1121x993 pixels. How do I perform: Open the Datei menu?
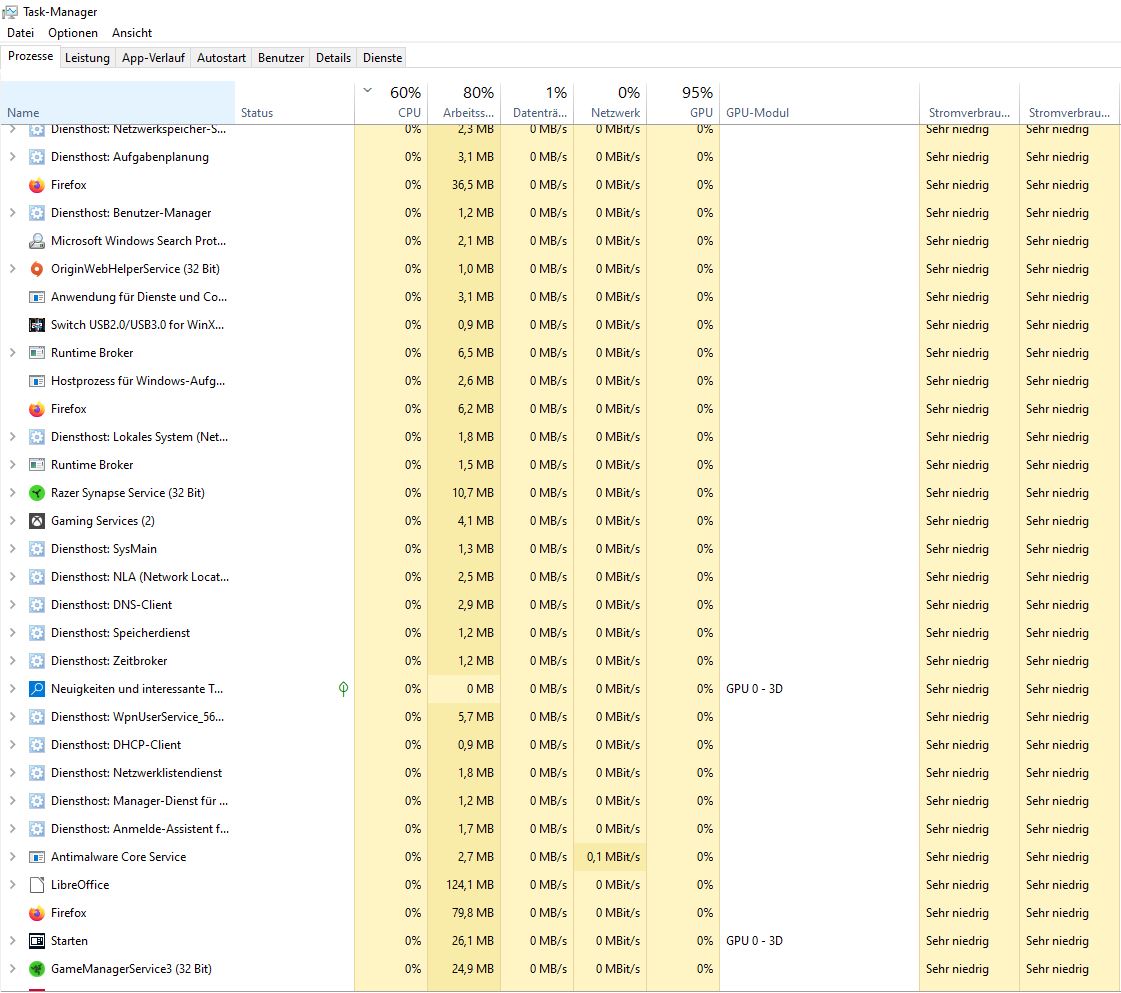20,33
